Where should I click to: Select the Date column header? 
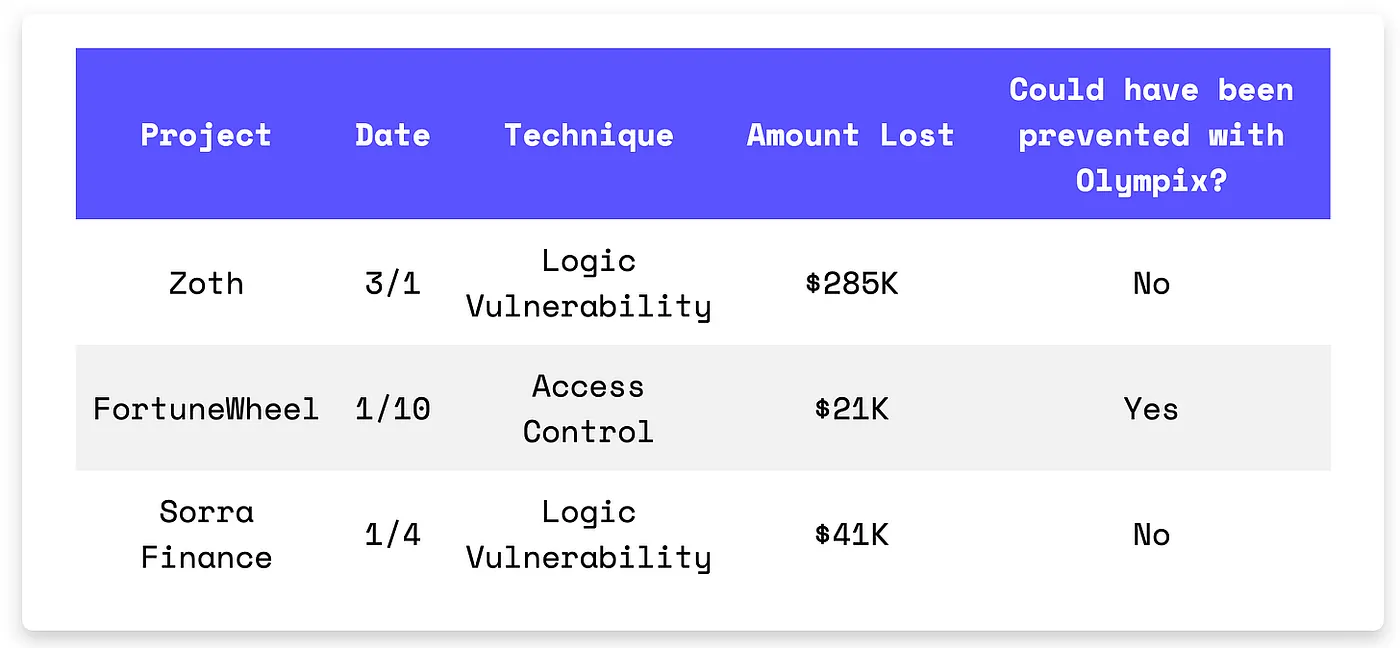pos(392,135)
